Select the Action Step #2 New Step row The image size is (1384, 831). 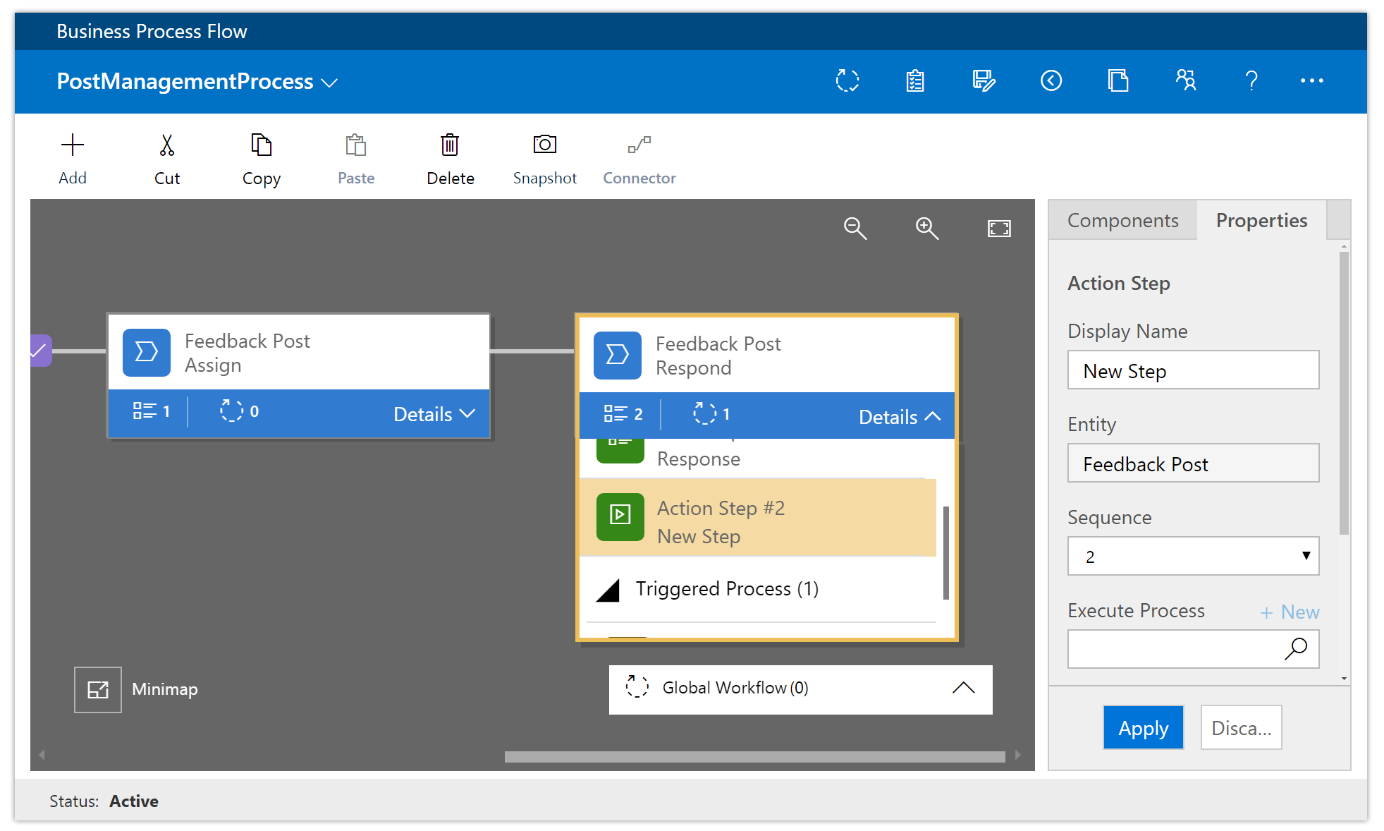tap(758, 518)
